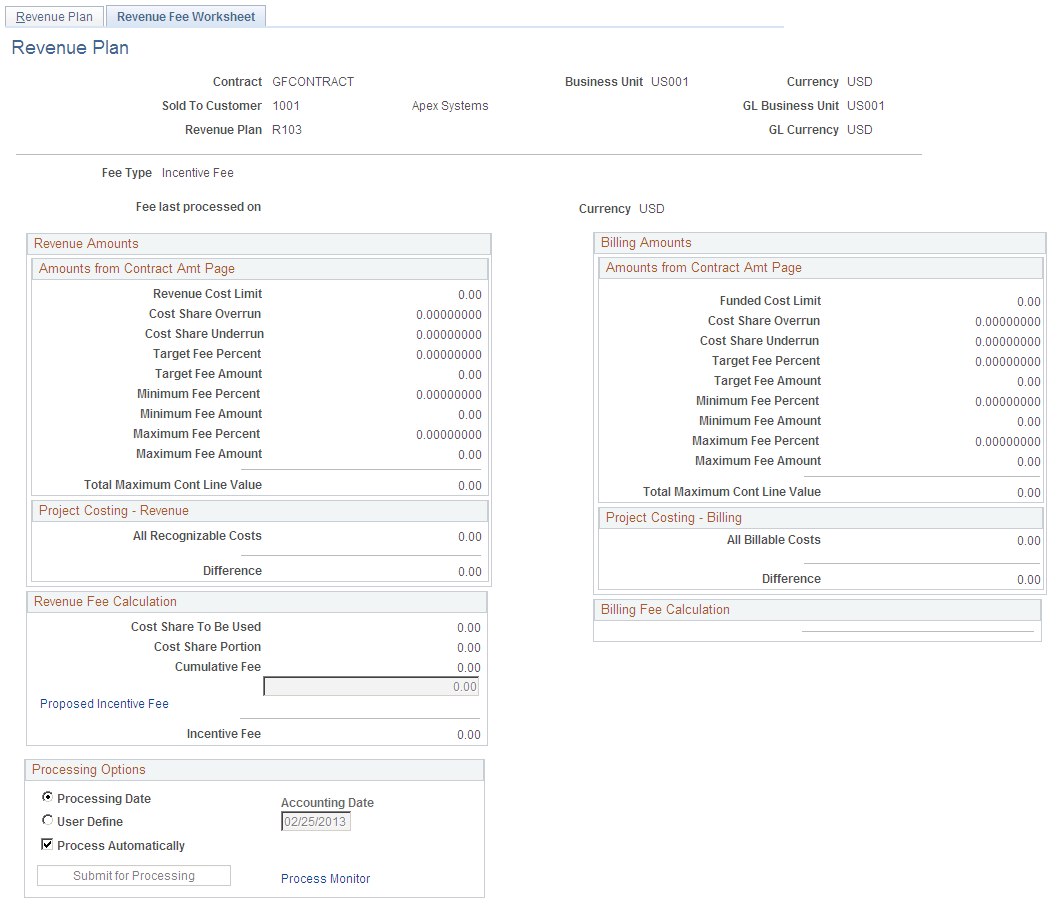Viewport: 1057px width, 908px height.
Task: Open the GL Business Unit US001 link
Action: [866, 105]
